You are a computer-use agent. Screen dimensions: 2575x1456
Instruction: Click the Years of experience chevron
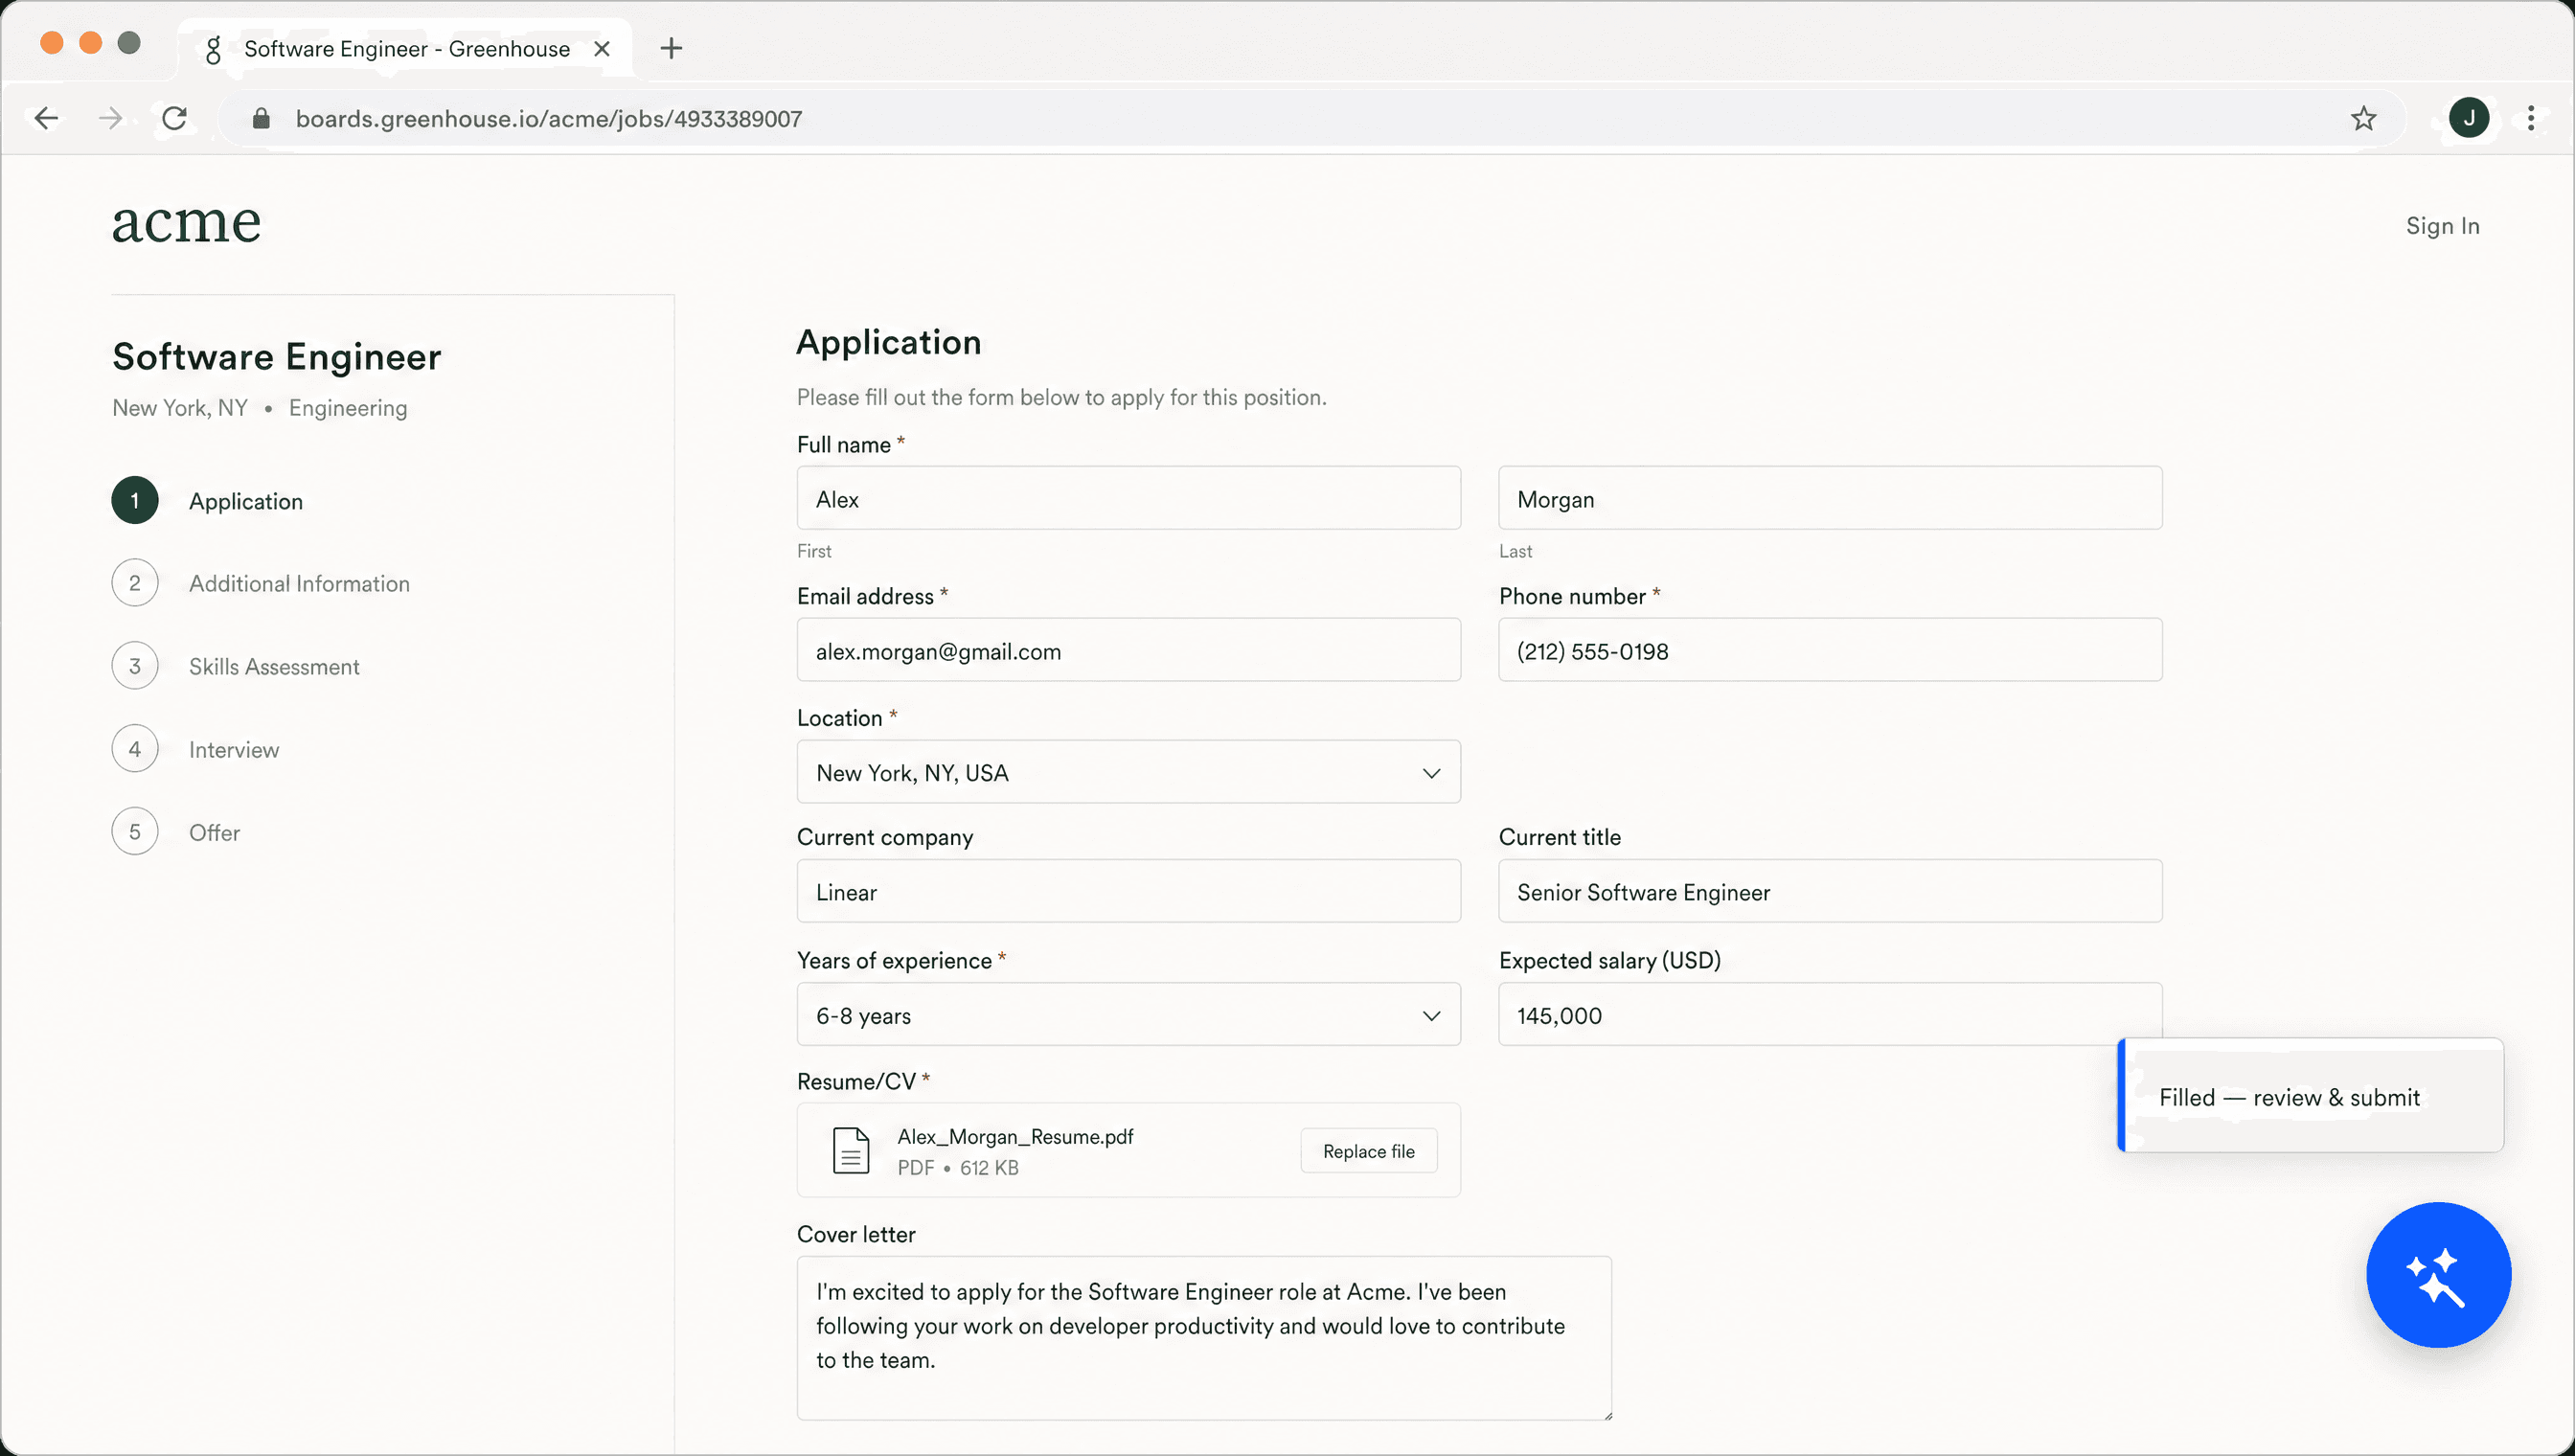[x=1431, y=1016]
